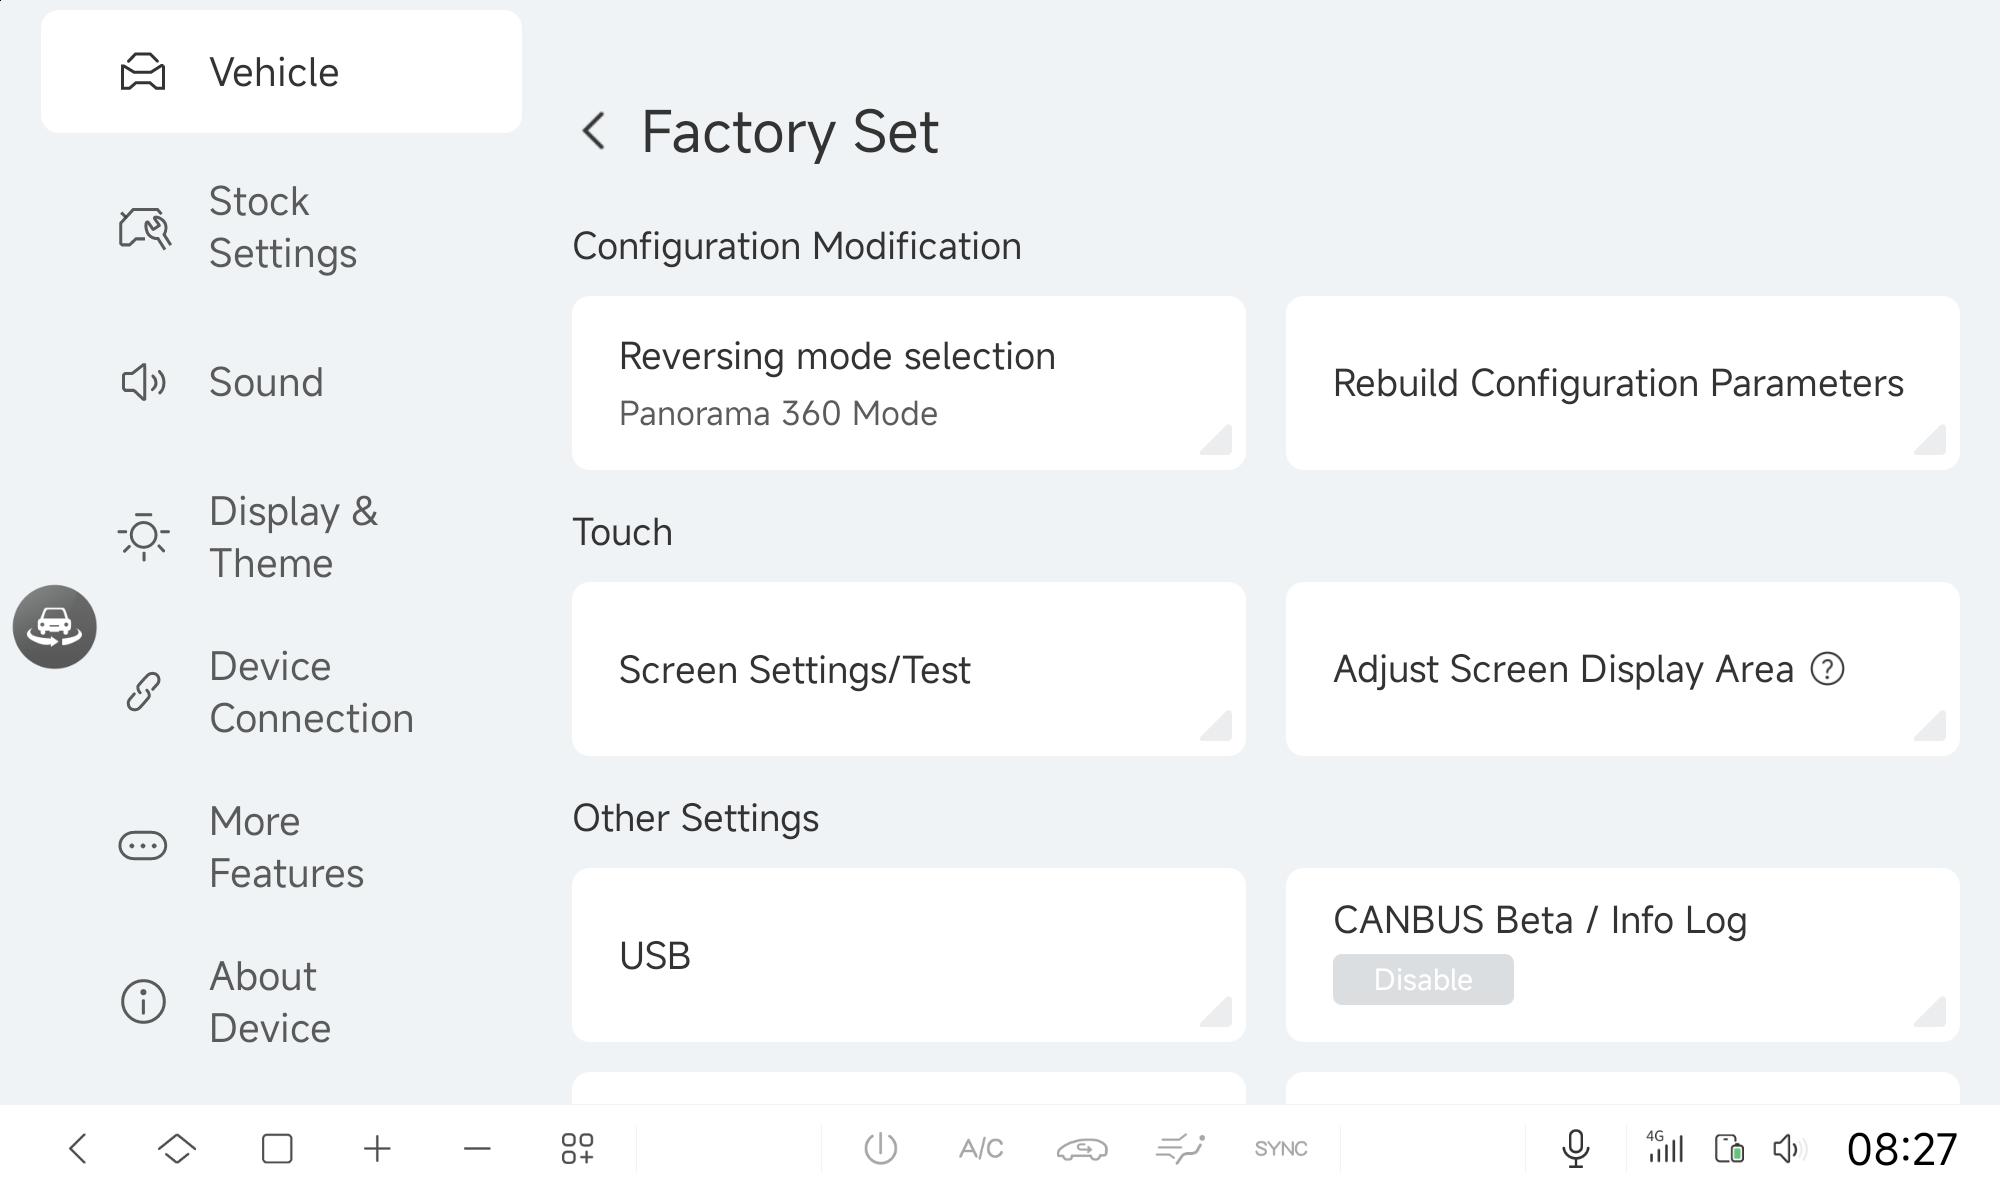Toggle the A/C button

pos(981,1149)
